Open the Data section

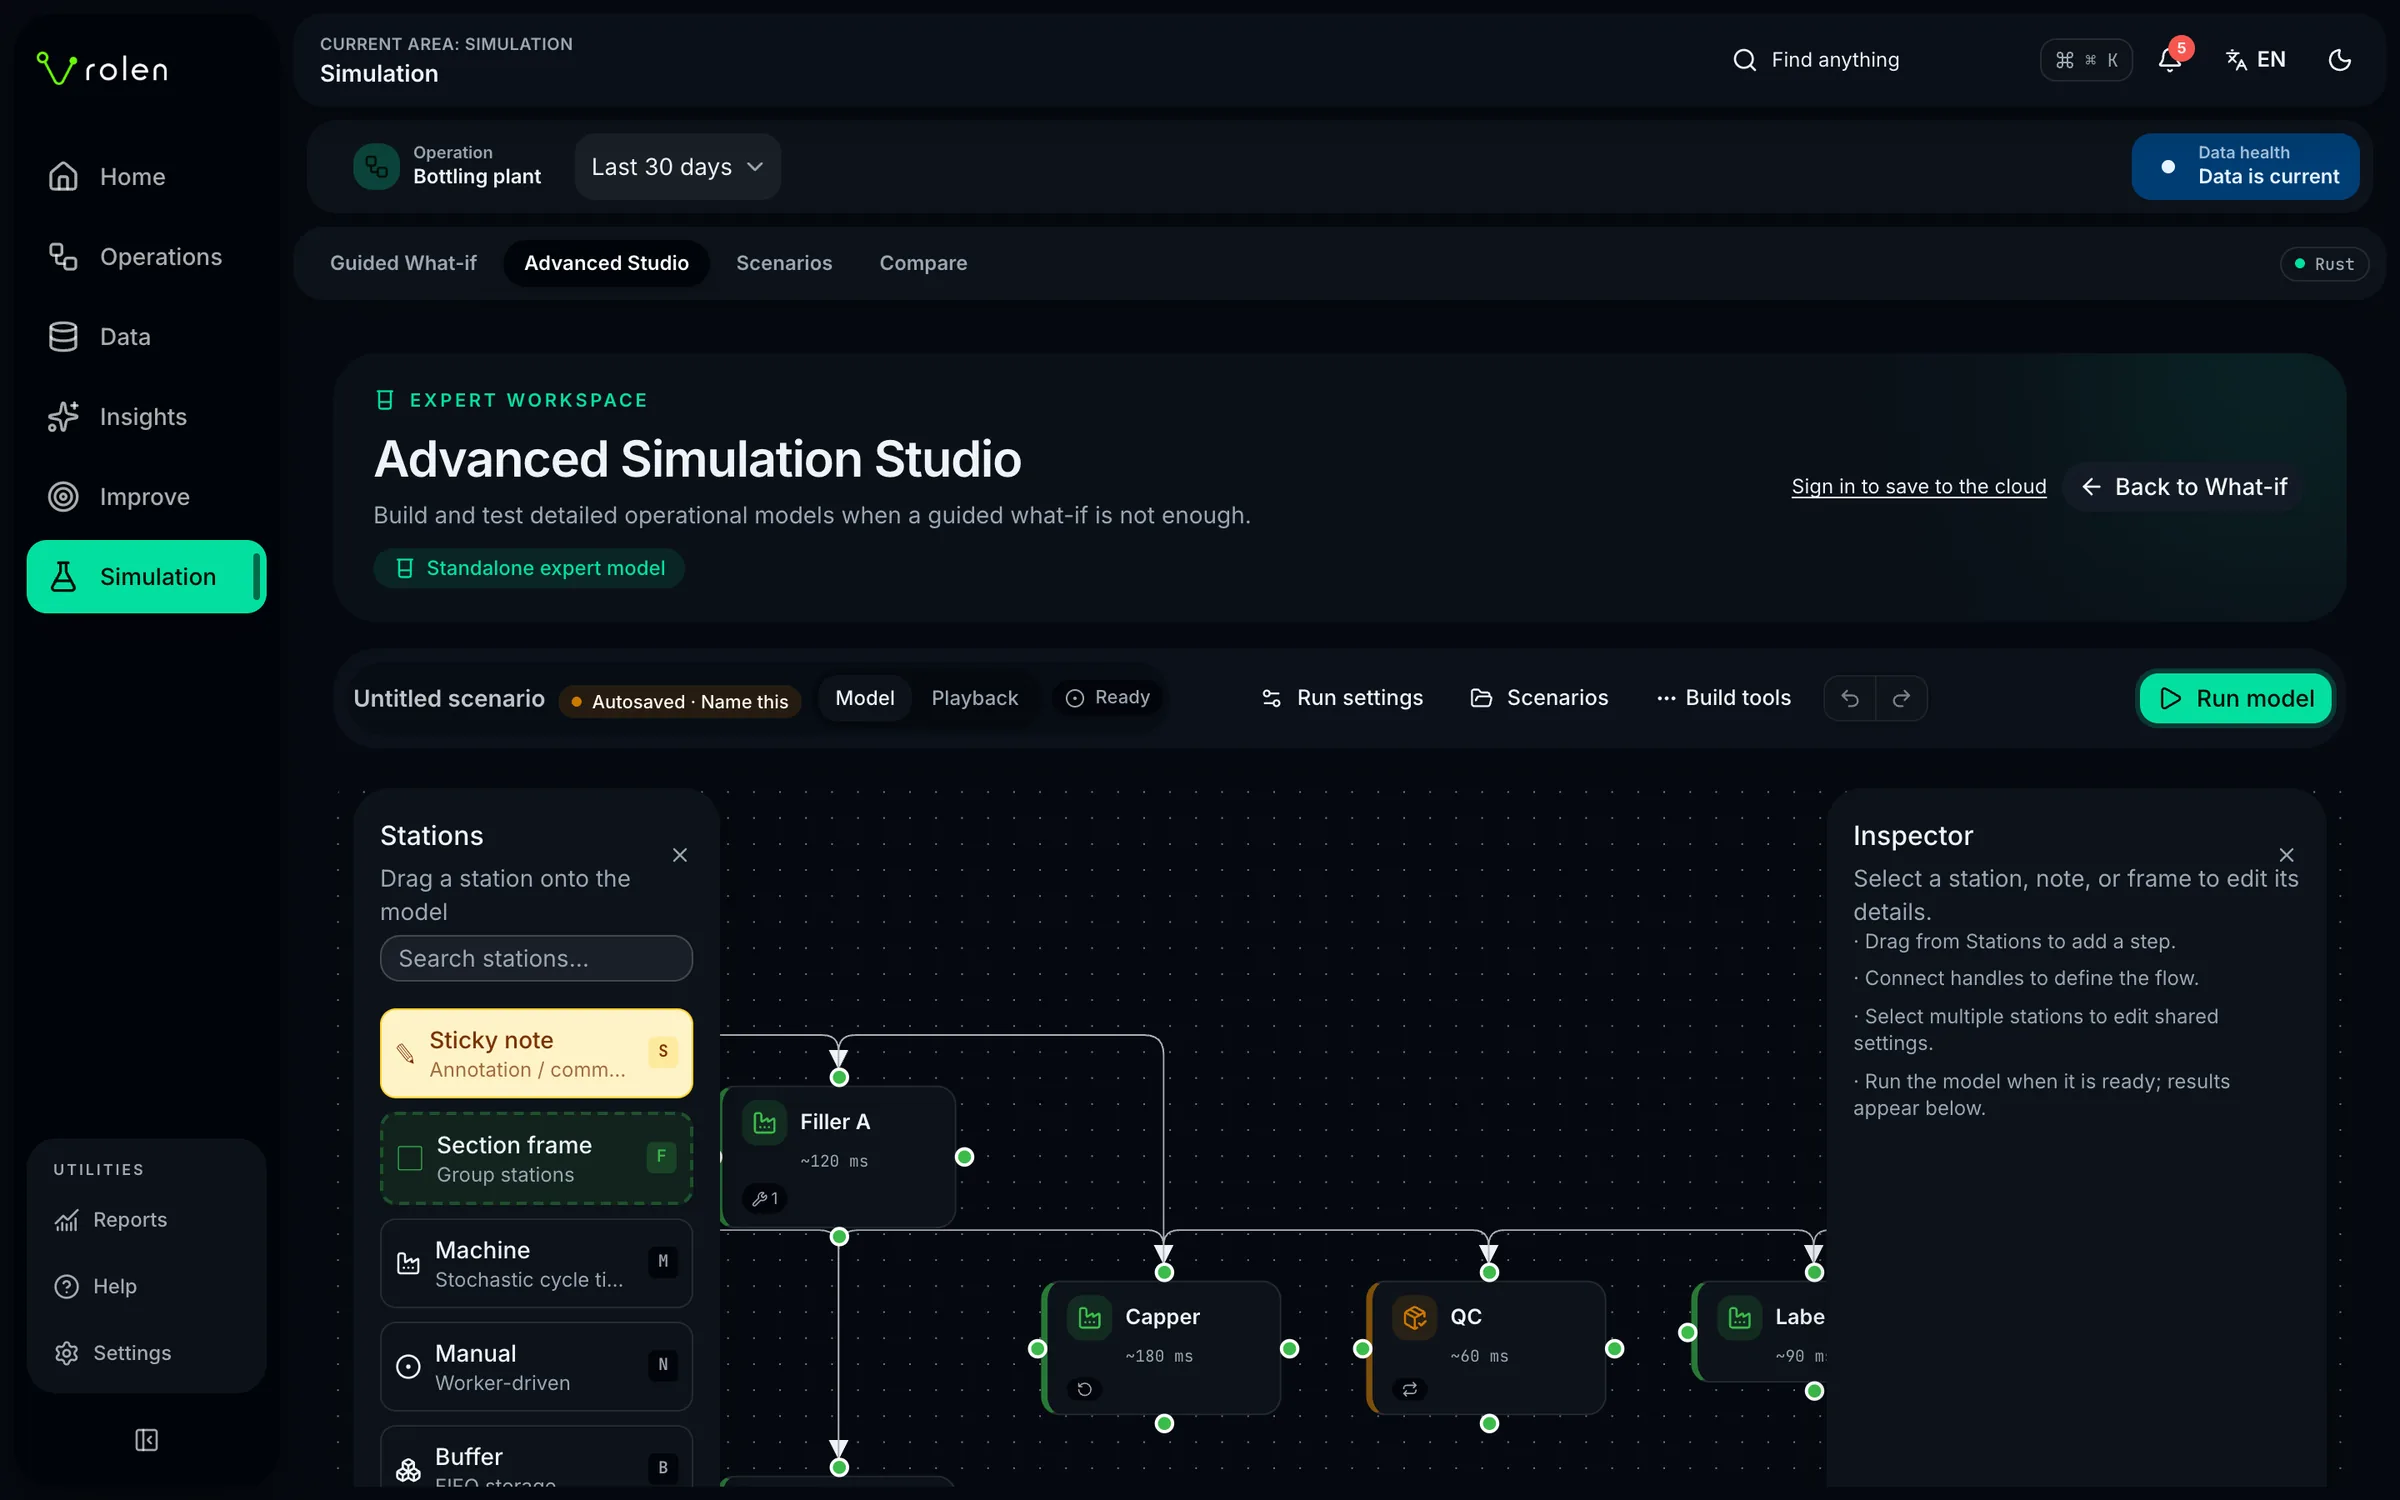[x=146, y=337]
